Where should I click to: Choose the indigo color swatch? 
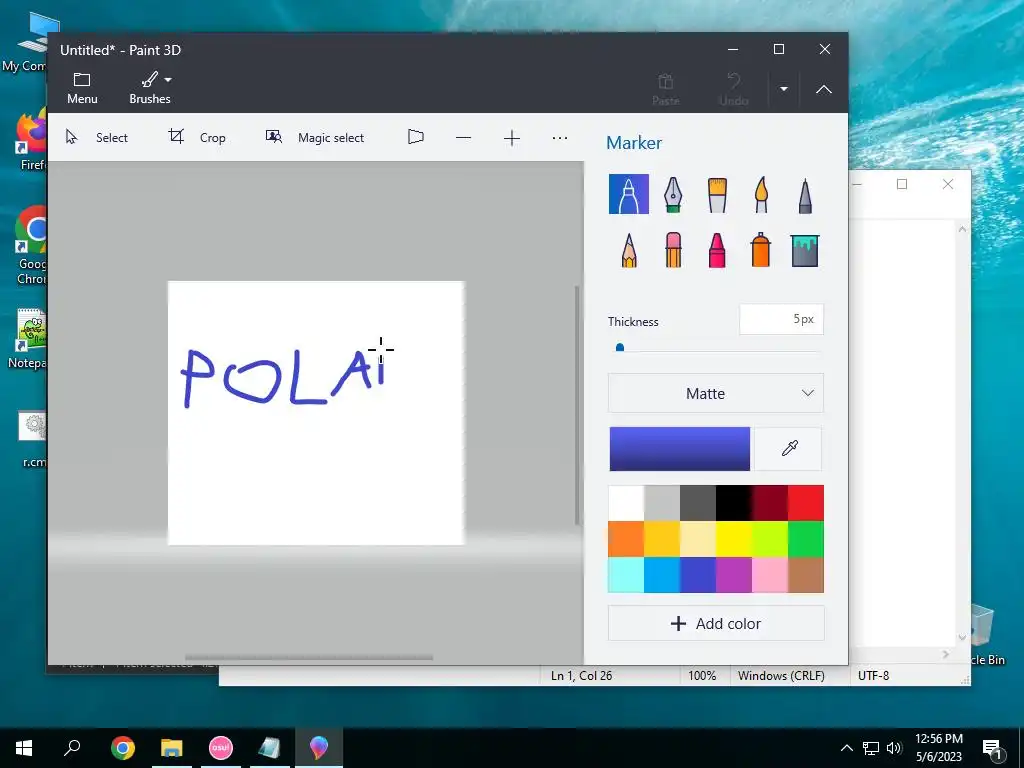[697, 575]
